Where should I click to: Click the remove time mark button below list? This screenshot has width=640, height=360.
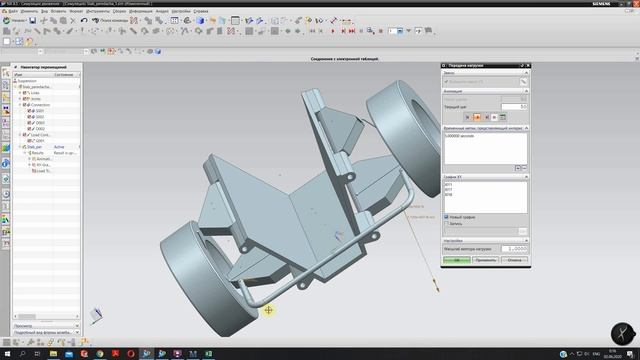click(524, 168)
